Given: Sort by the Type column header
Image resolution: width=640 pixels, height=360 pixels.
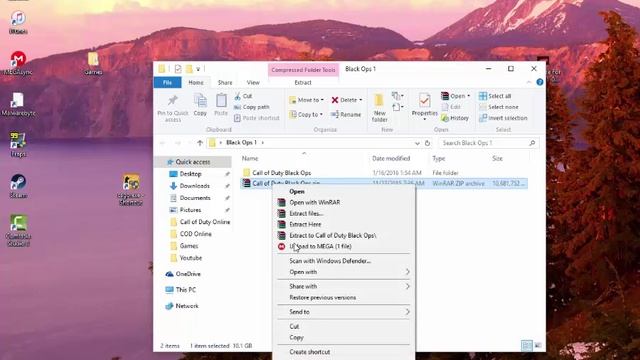Looking at the screenshot, I should (x=439, y=158).
